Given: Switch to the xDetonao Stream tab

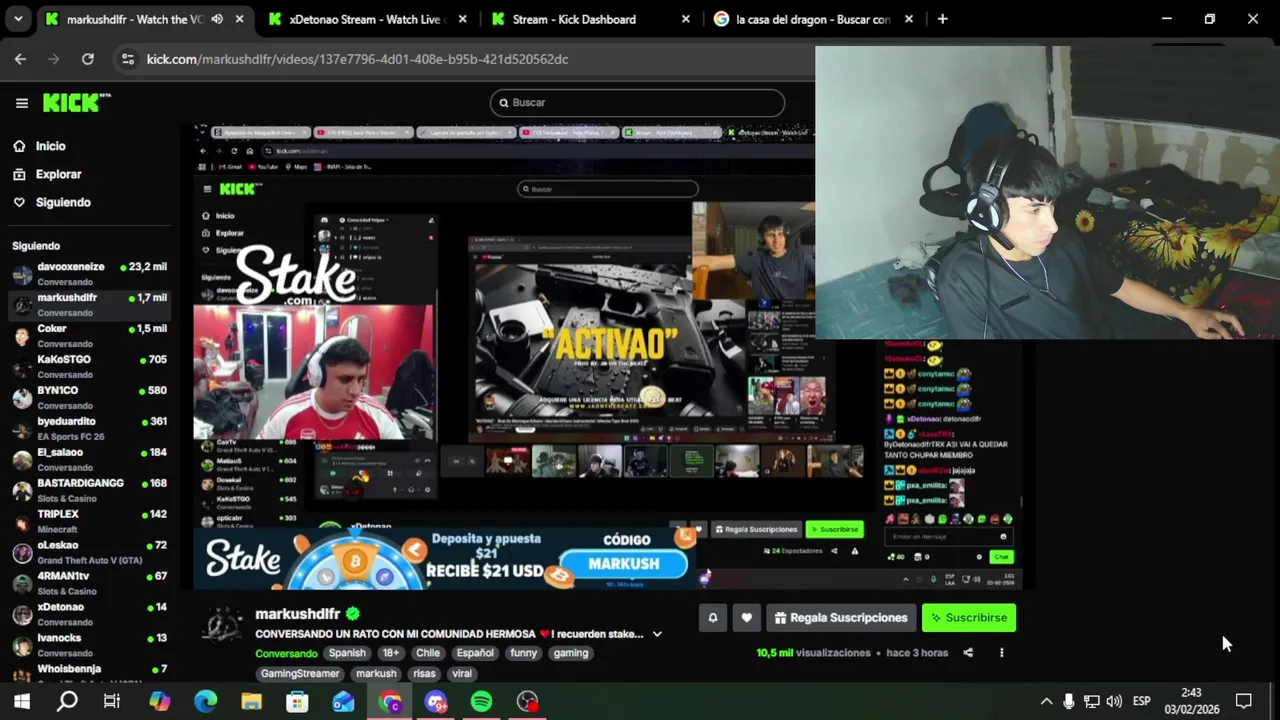Looking at the screenshot, I should click(x=366, y=19).
